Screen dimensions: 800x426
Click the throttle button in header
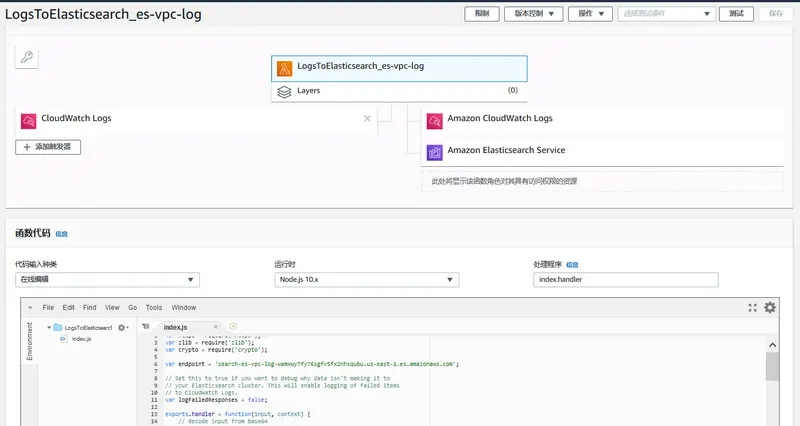[482, 14]
